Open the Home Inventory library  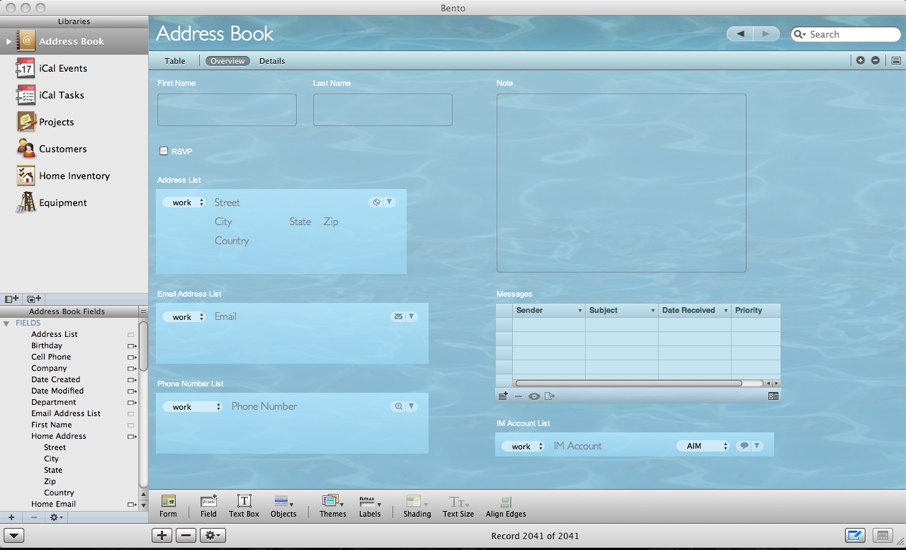pyautogui.click(x=74, y=176)
